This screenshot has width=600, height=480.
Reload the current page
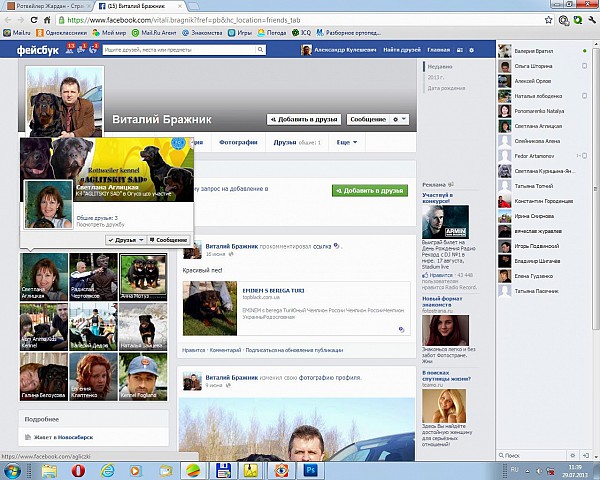34,20
